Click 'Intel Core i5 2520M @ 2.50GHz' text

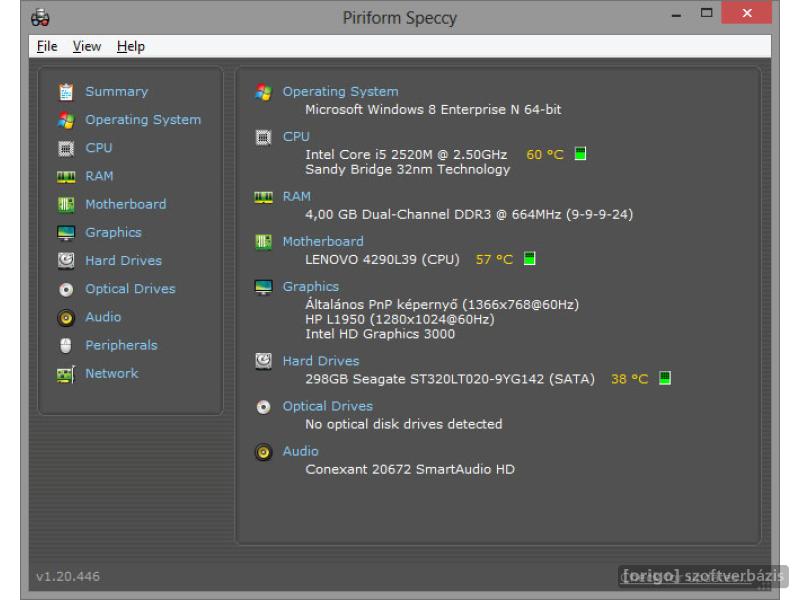pyautogui.click(x=406, y=155)
